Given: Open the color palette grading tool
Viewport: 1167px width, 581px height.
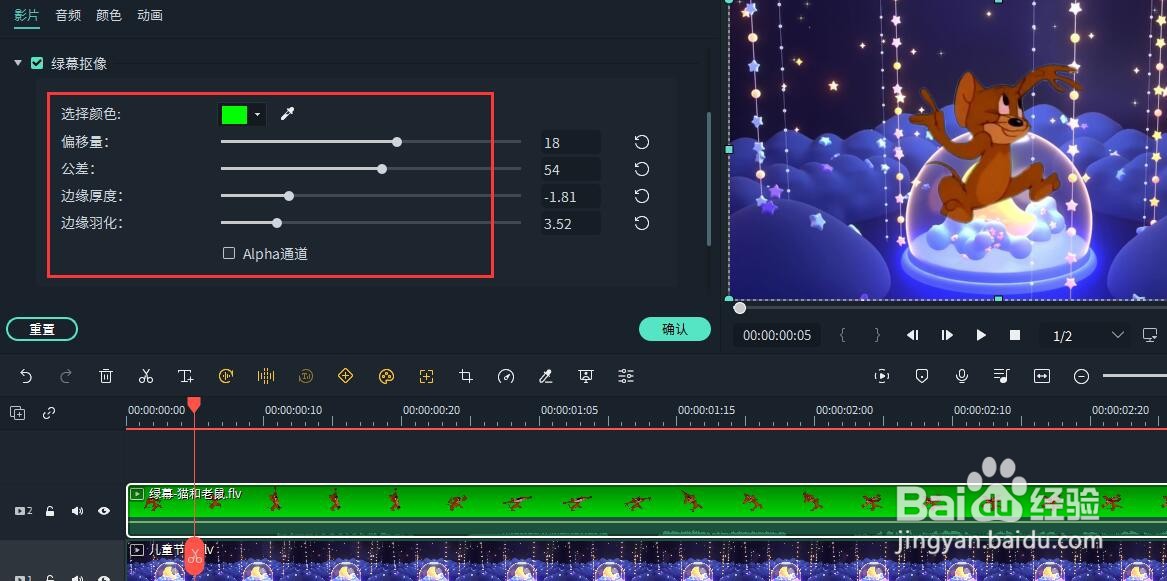Looking at the screenshot, I should 386,376.
